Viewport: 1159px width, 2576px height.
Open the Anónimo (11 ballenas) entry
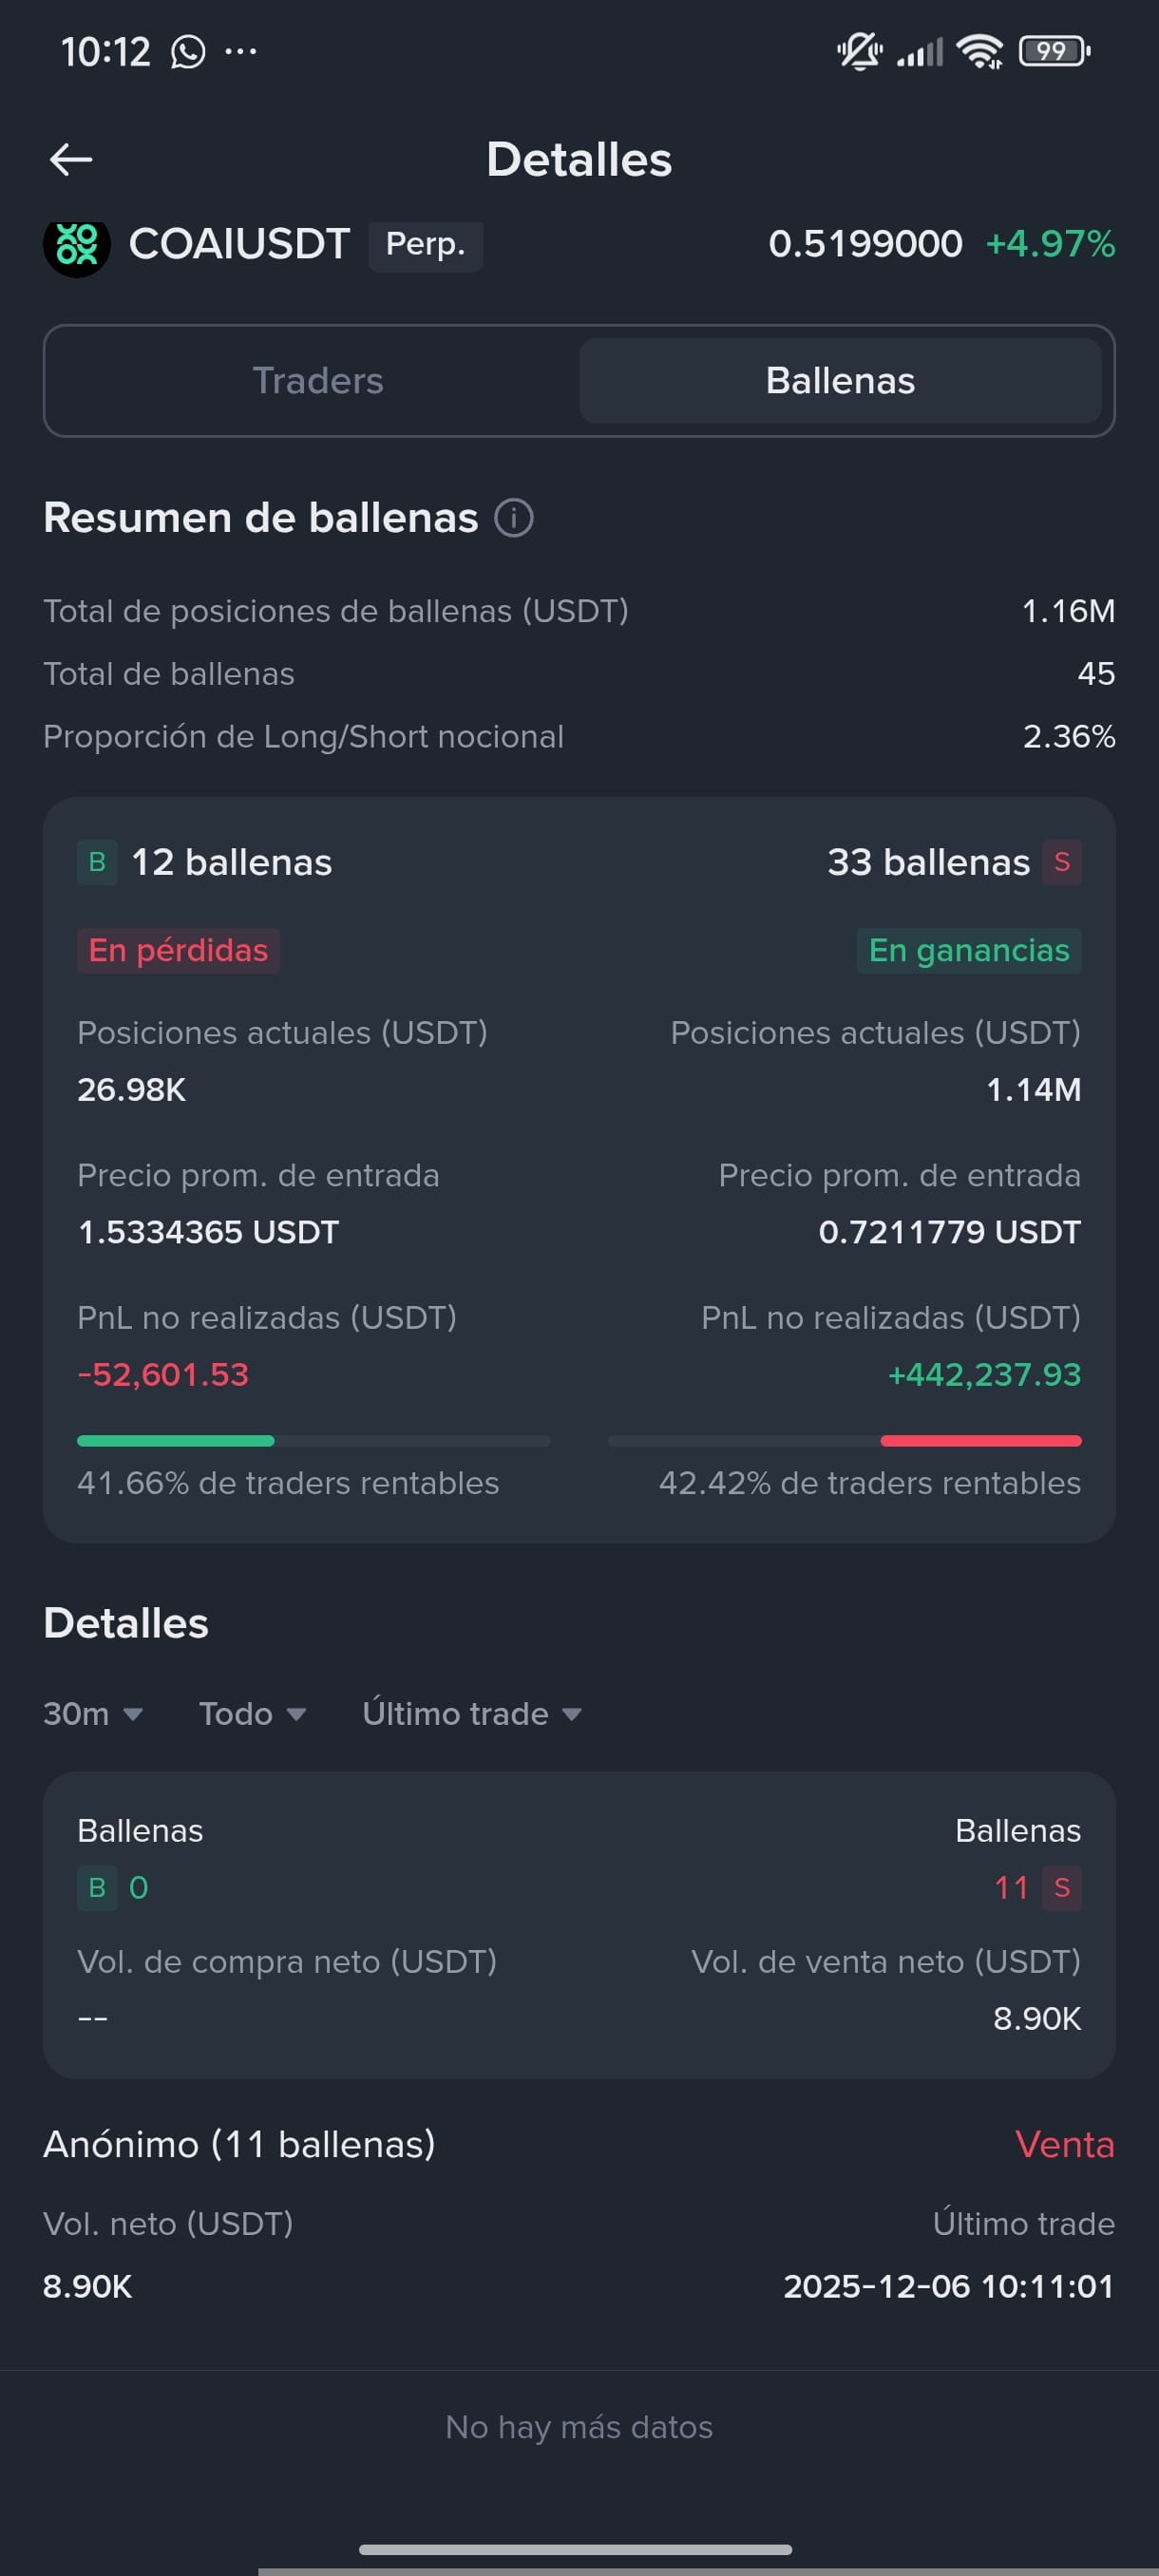(579, 2215)
